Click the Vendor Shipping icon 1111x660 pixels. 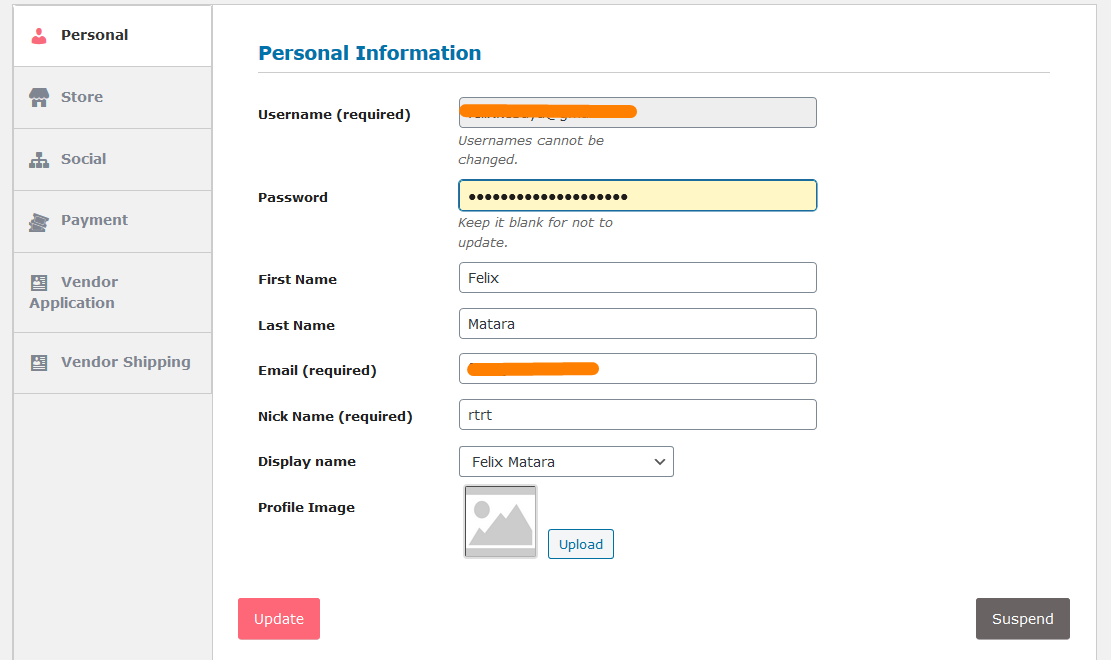(x=39, y=363)
